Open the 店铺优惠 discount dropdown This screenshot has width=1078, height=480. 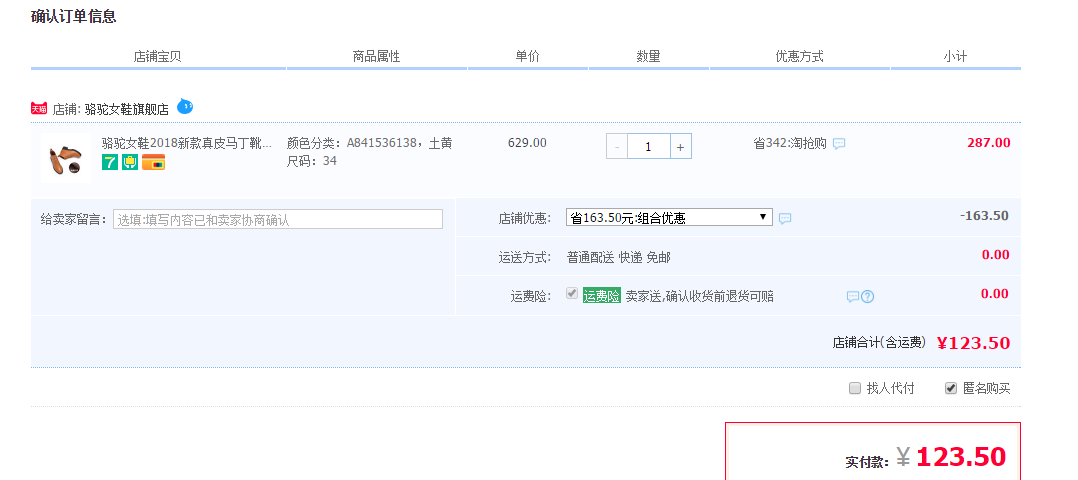669,217
